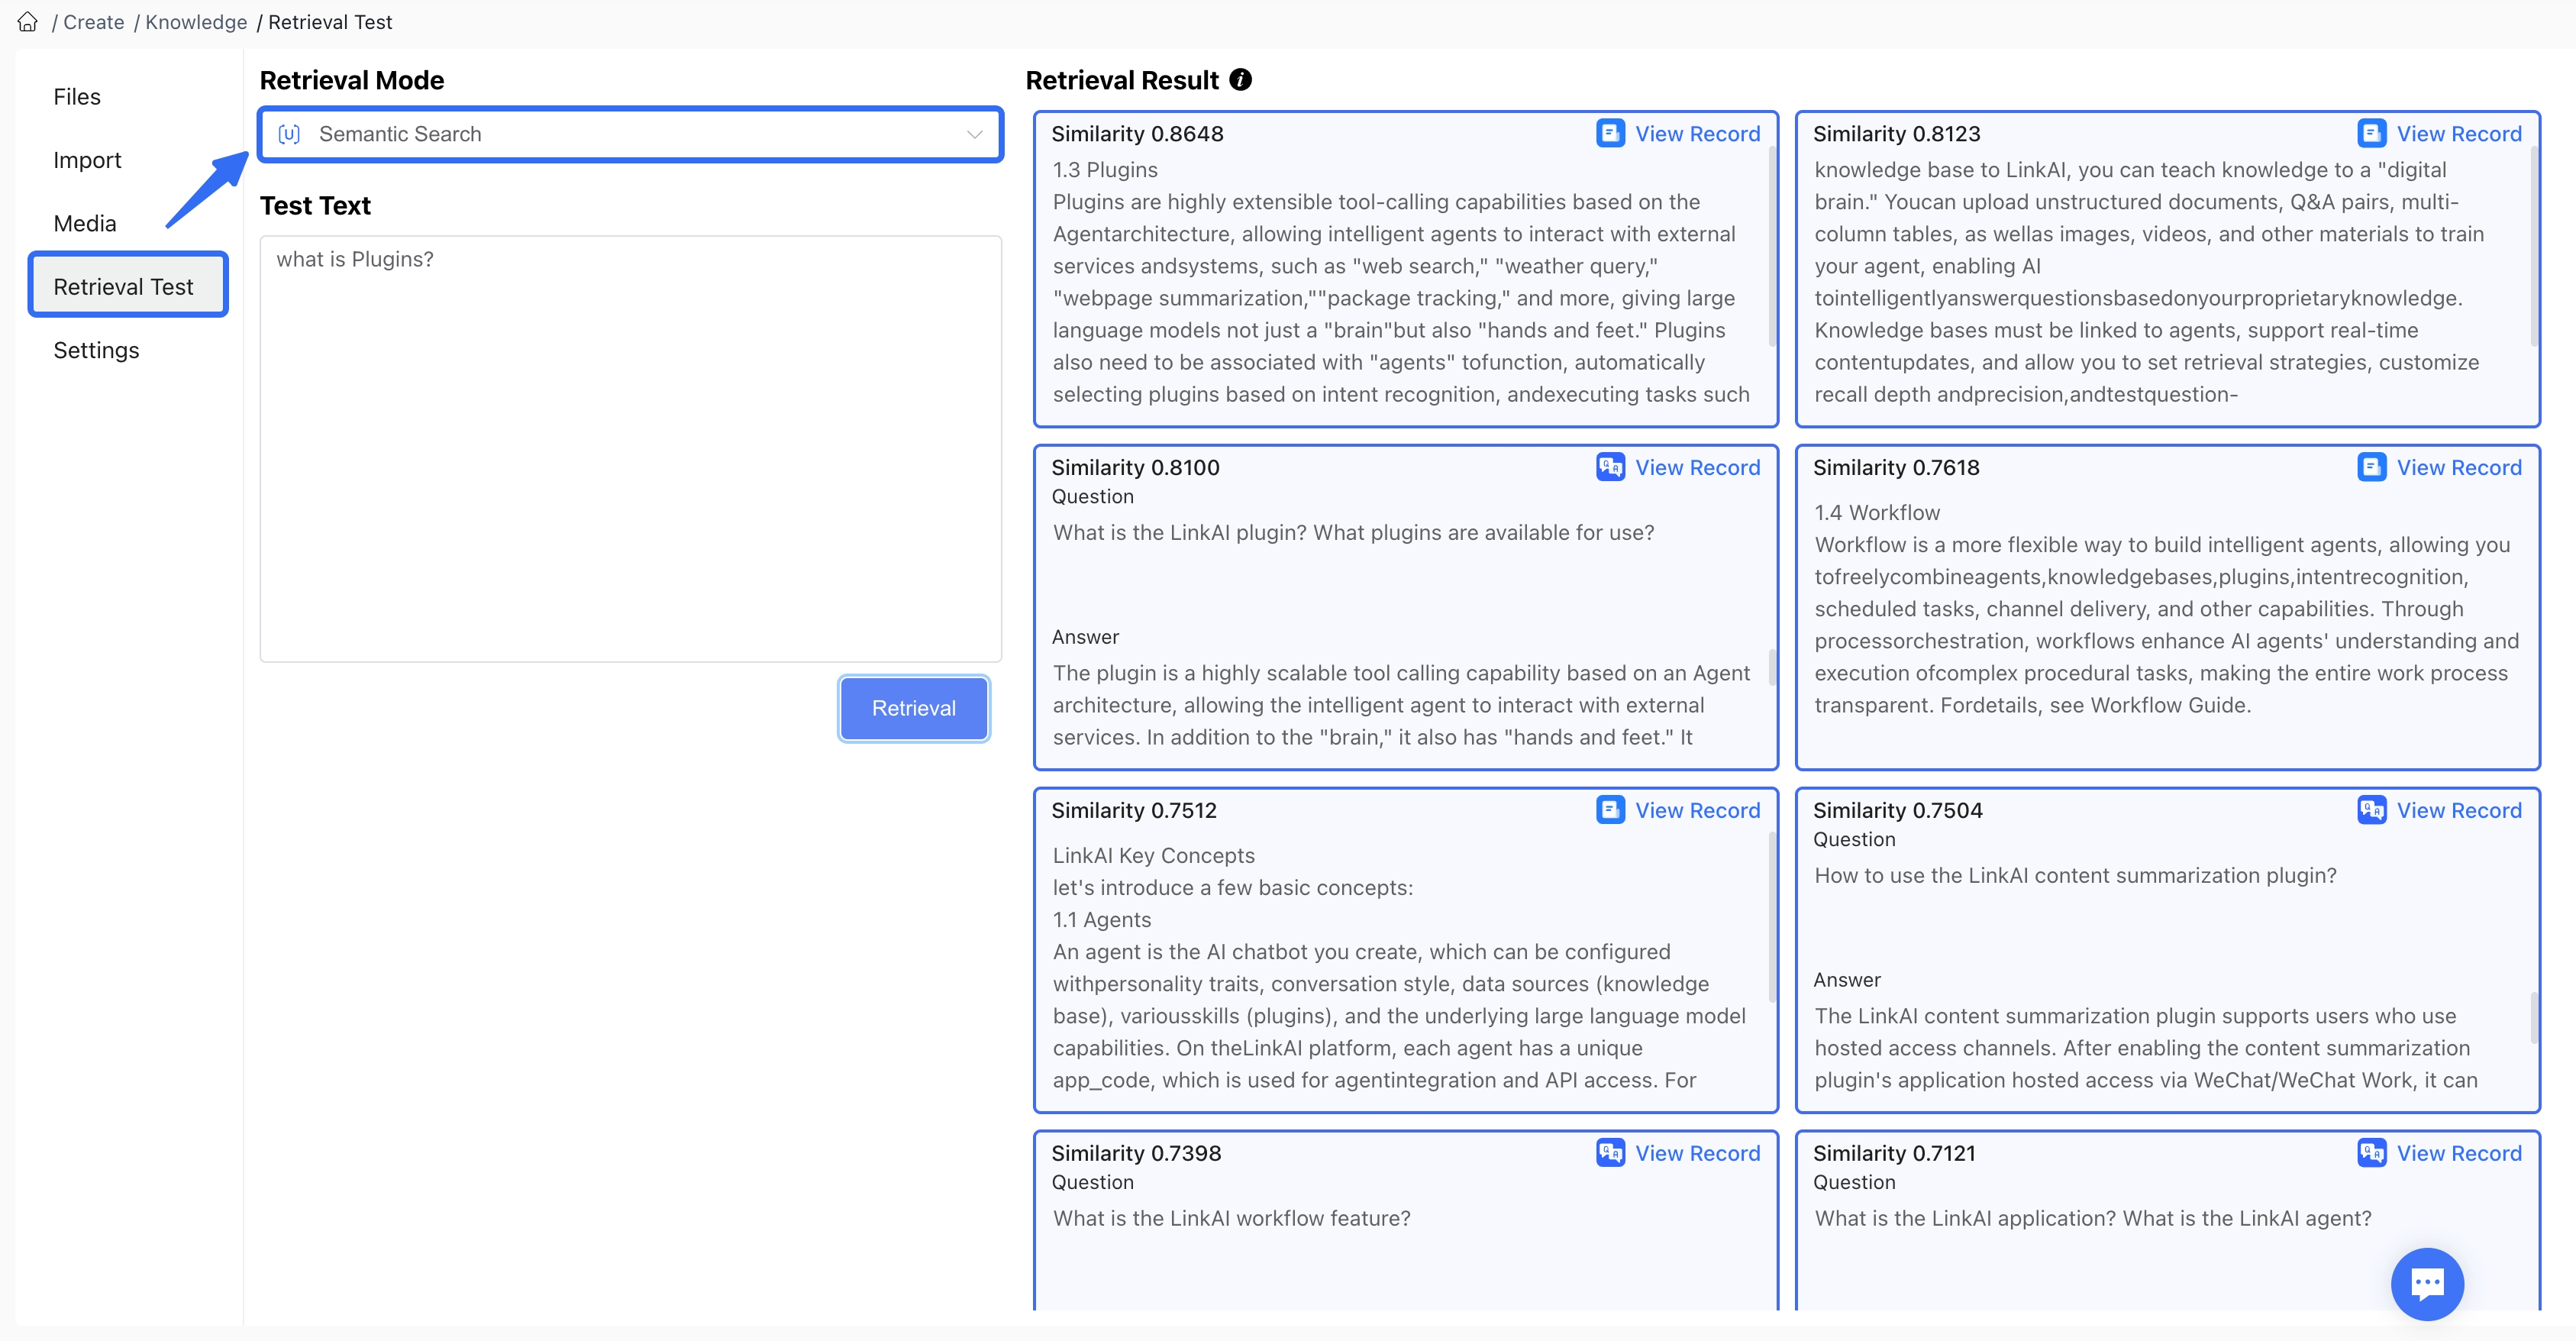
Task: Click Q&A icon on Similarity 0.8100 card
Action: coord(1610,466)
